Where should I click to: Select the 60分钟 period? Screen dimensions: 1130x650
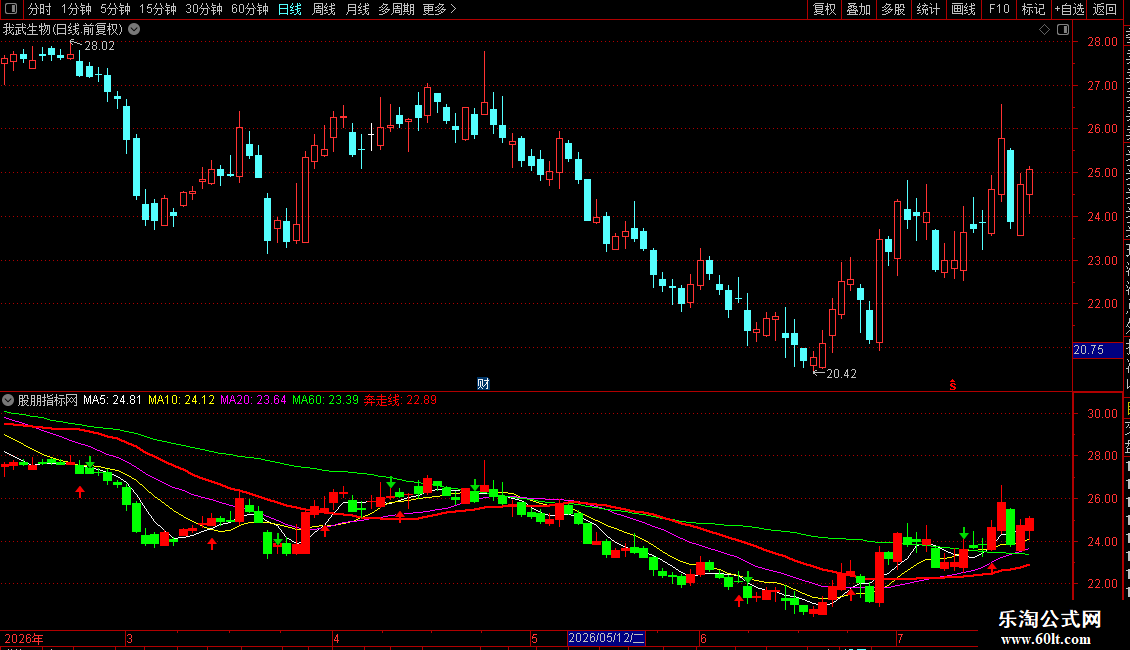tap(249, 9)
